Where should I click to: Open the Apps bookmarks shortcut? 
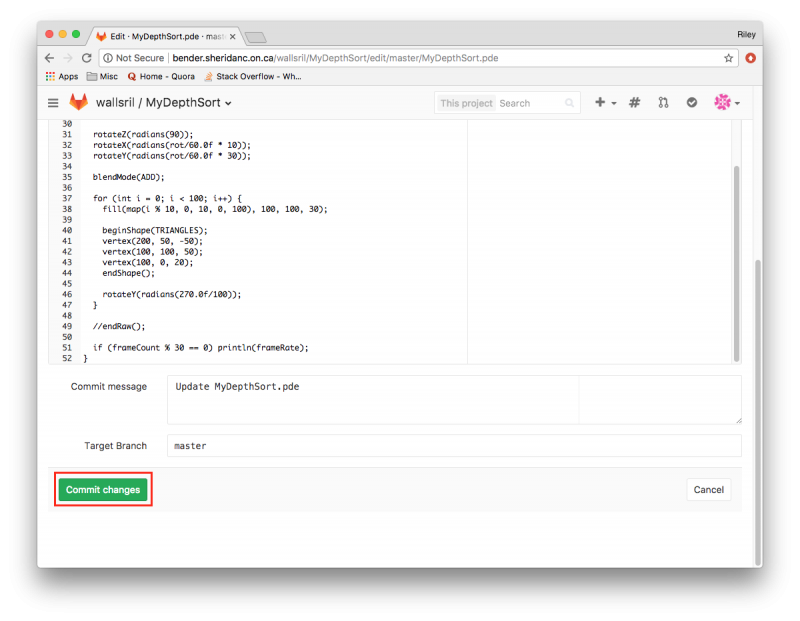pos(62,77)
